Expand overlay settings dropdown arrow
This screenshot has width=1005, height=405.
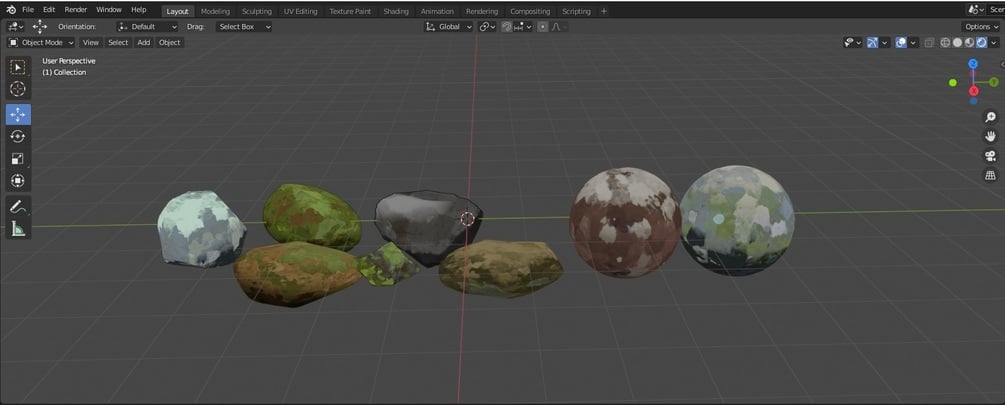[913, 43]
